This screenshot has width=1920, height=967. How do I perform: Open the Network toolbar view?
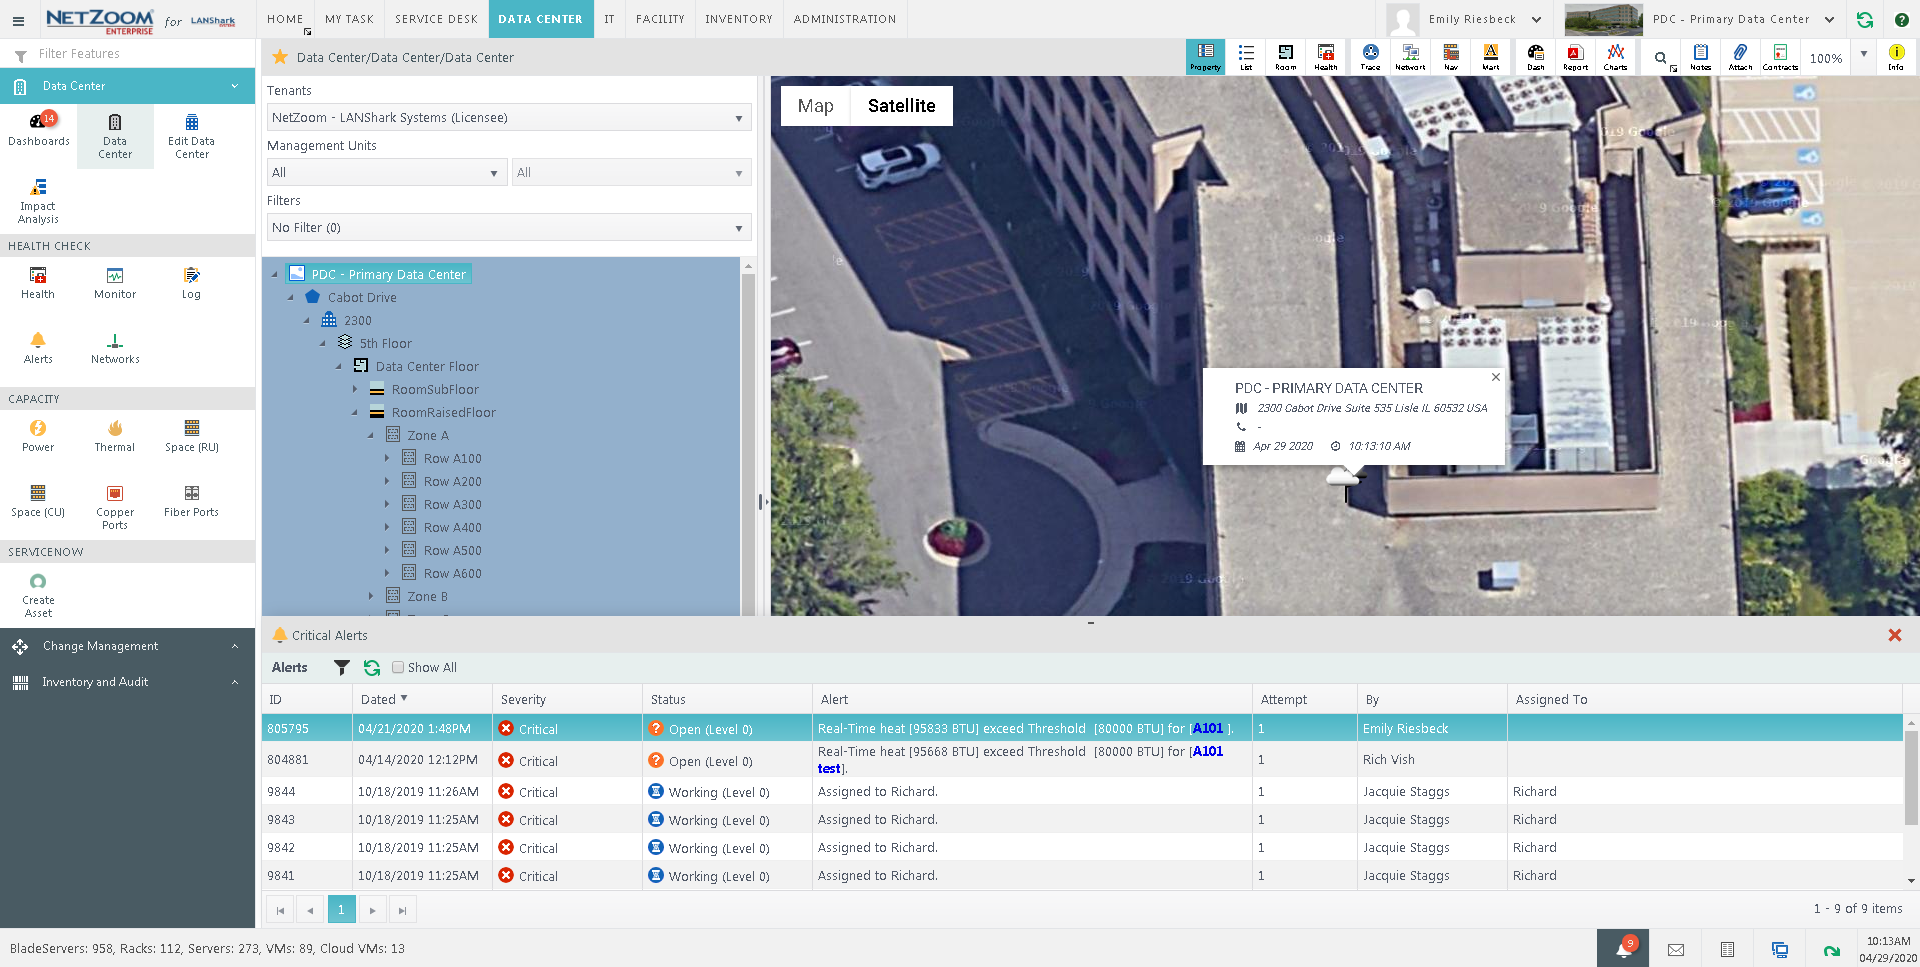[1410, 57]
